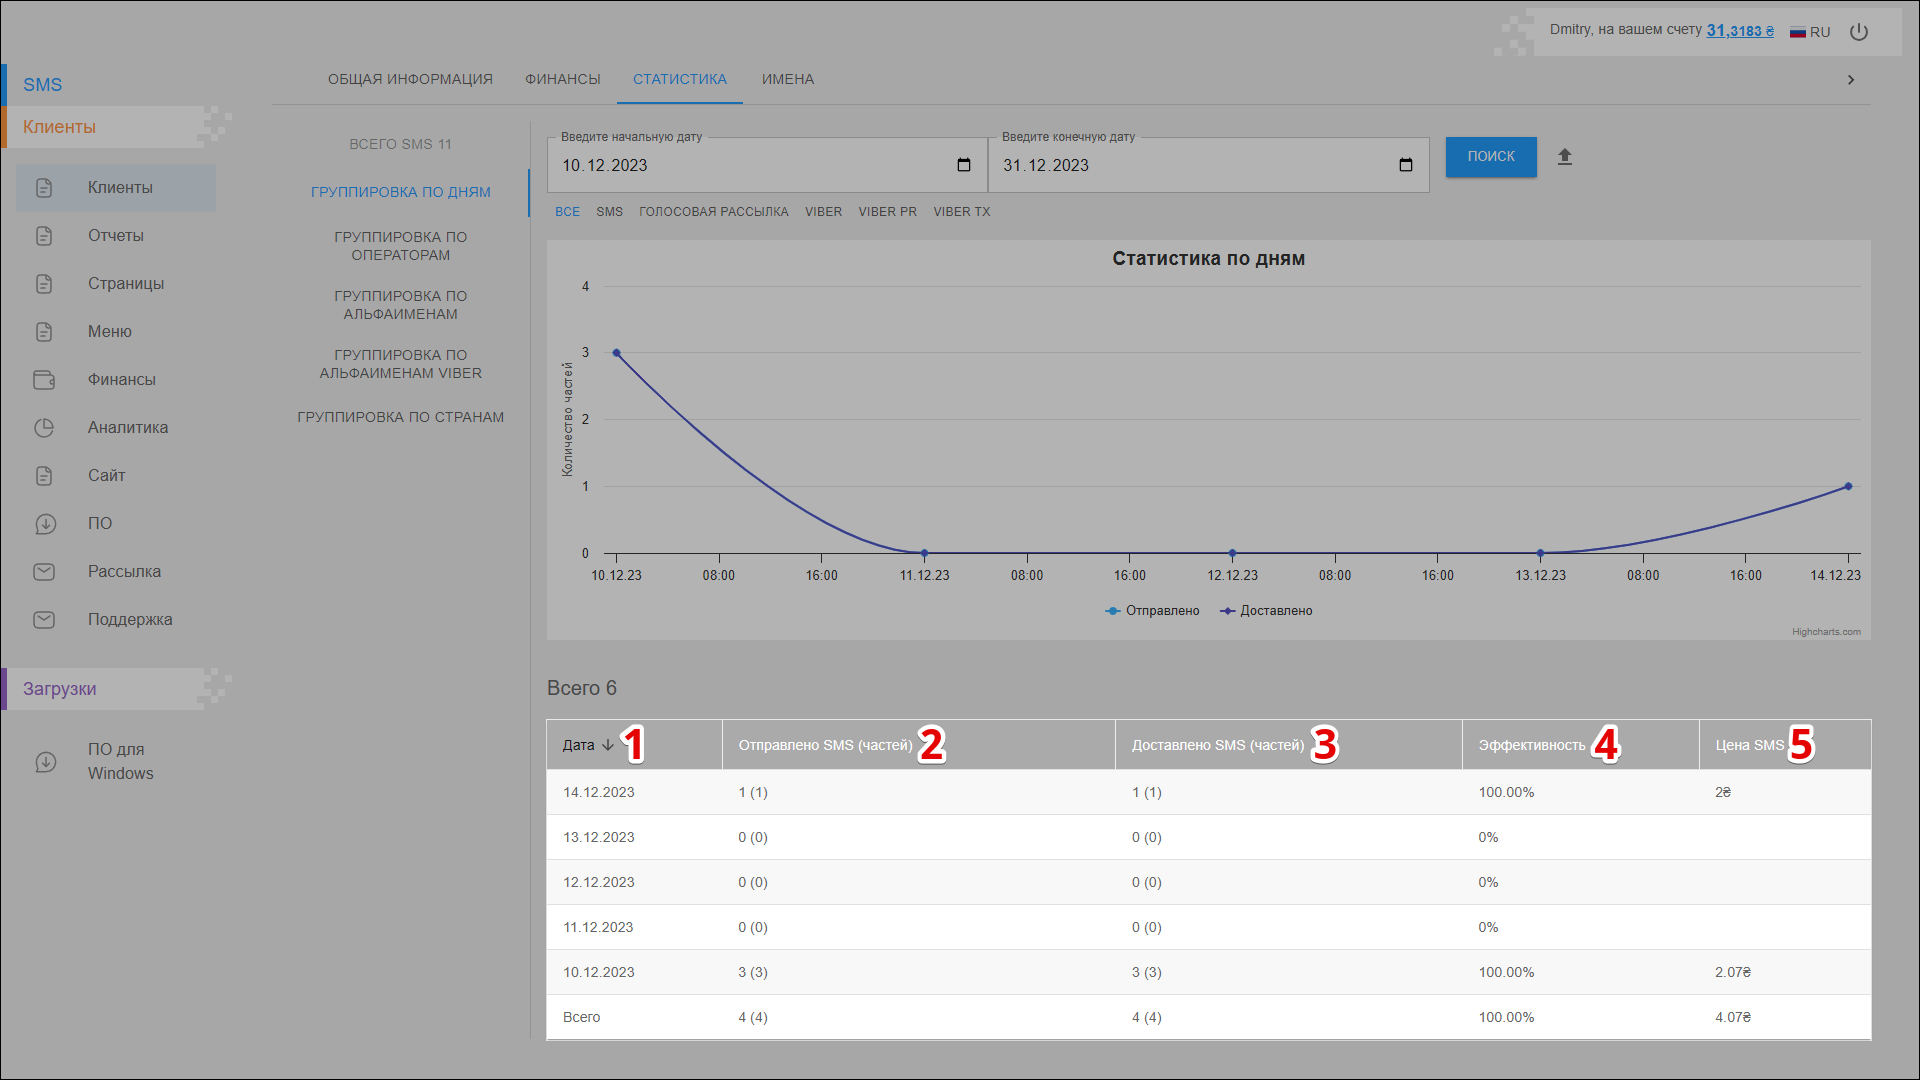Screen dimensions: 1920x1080
Task: Sort table by Дата column arrow
Action: pos(608,745)
